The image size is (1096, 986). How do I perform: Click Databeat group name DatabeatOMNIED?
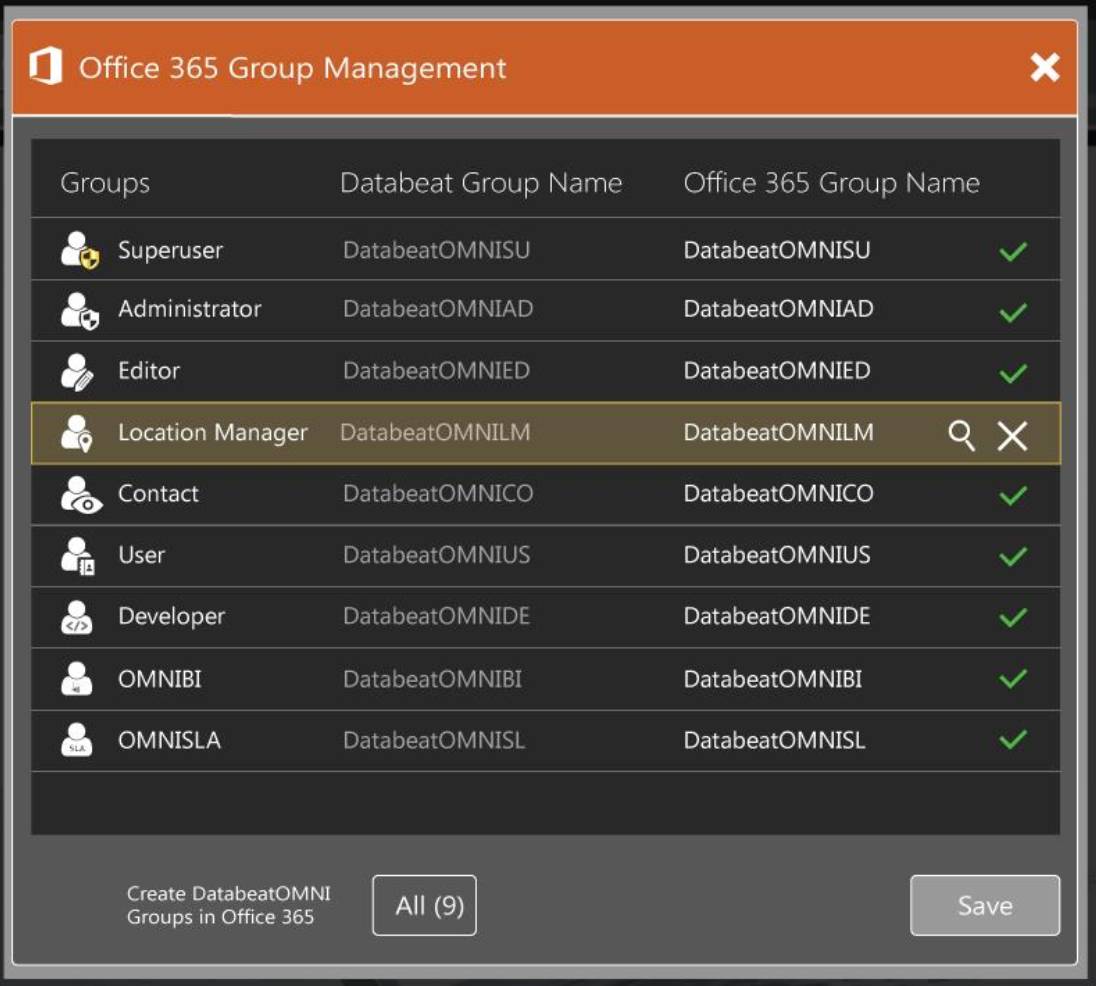[x=436, y=370]
